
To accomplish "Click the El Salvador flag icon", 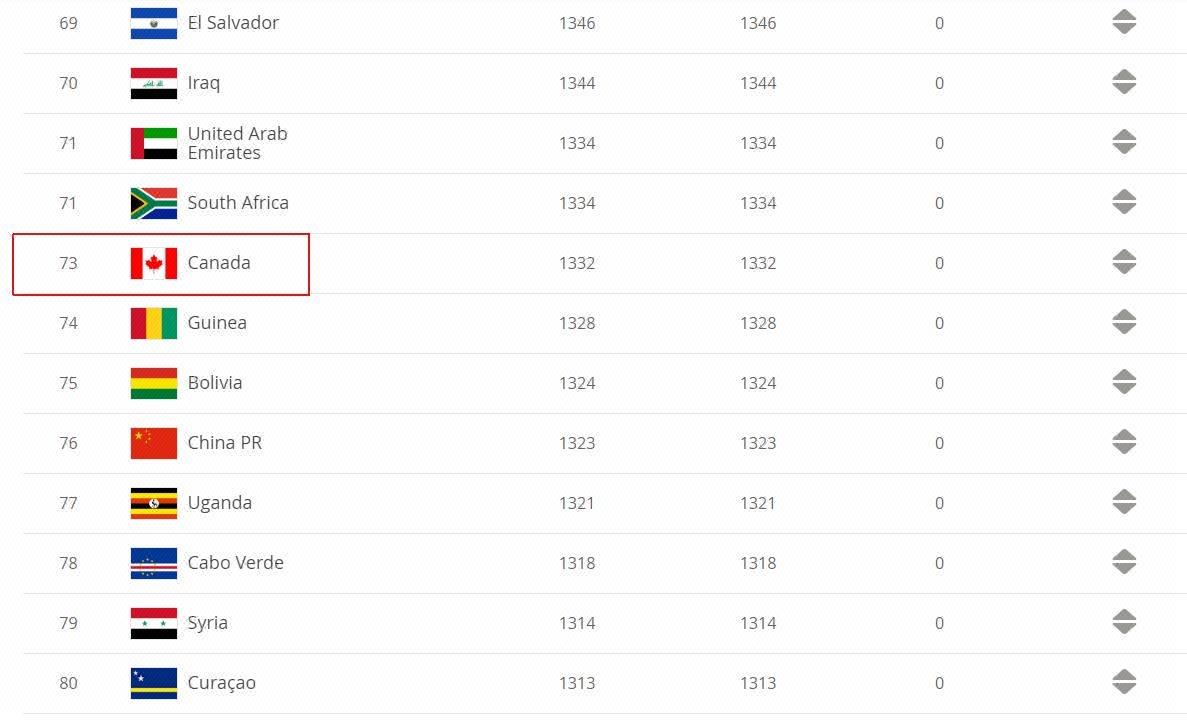I will pos(153,23).
